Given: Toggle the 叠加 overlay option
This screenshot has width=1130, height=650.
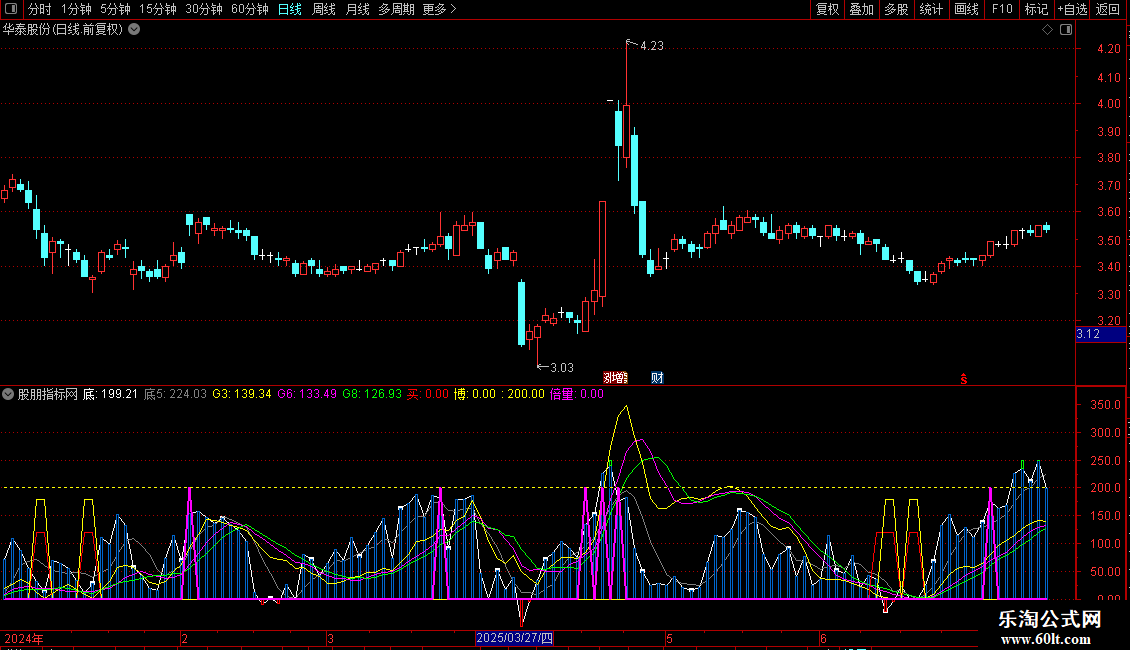Looking at the screenshot, I should click(x=861, y=10).
